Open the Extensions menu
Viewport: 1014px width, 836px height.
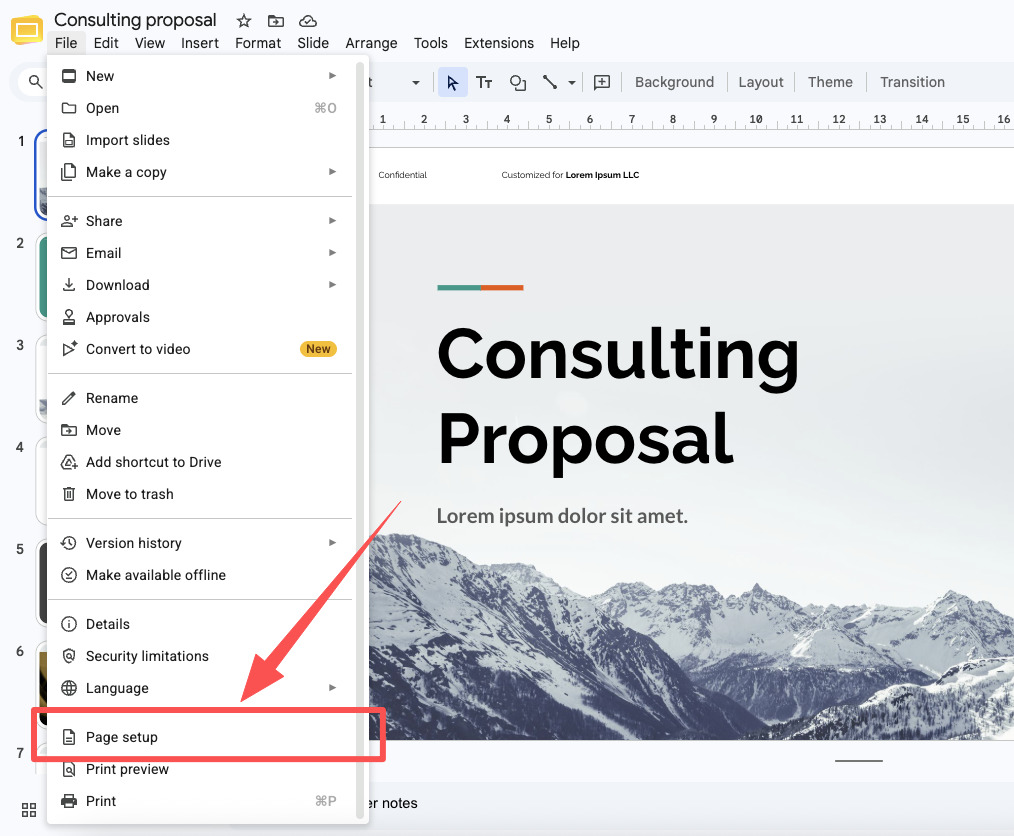[499, 43]
